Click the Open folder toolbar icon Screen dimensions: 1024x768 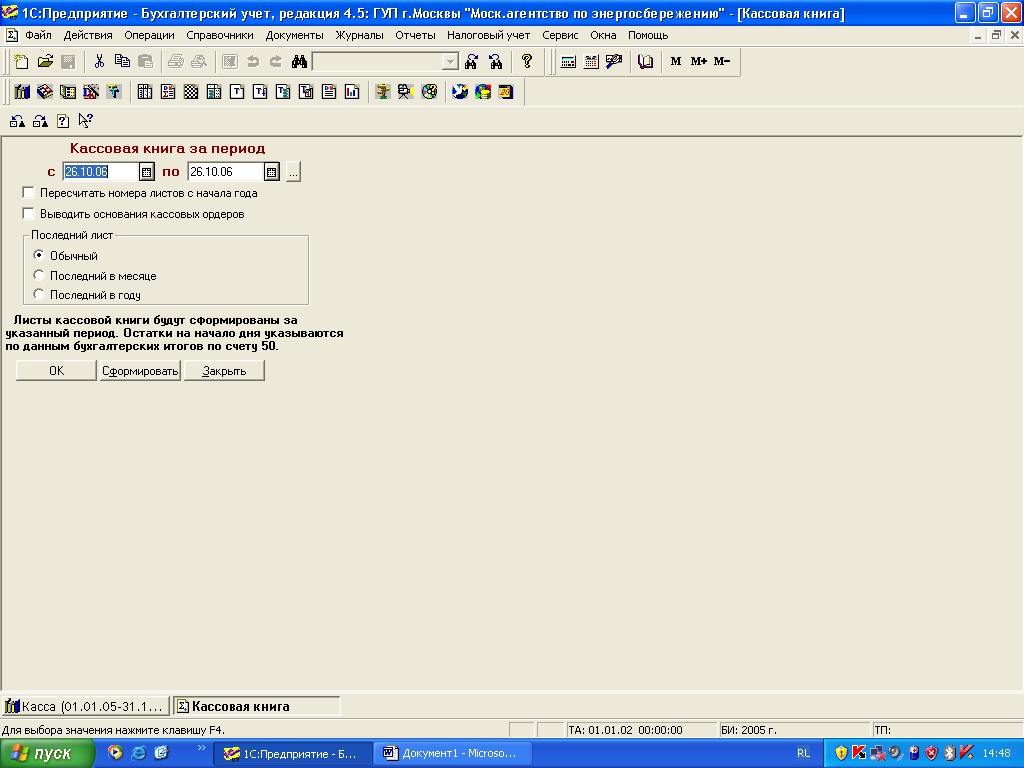point(45,61)
